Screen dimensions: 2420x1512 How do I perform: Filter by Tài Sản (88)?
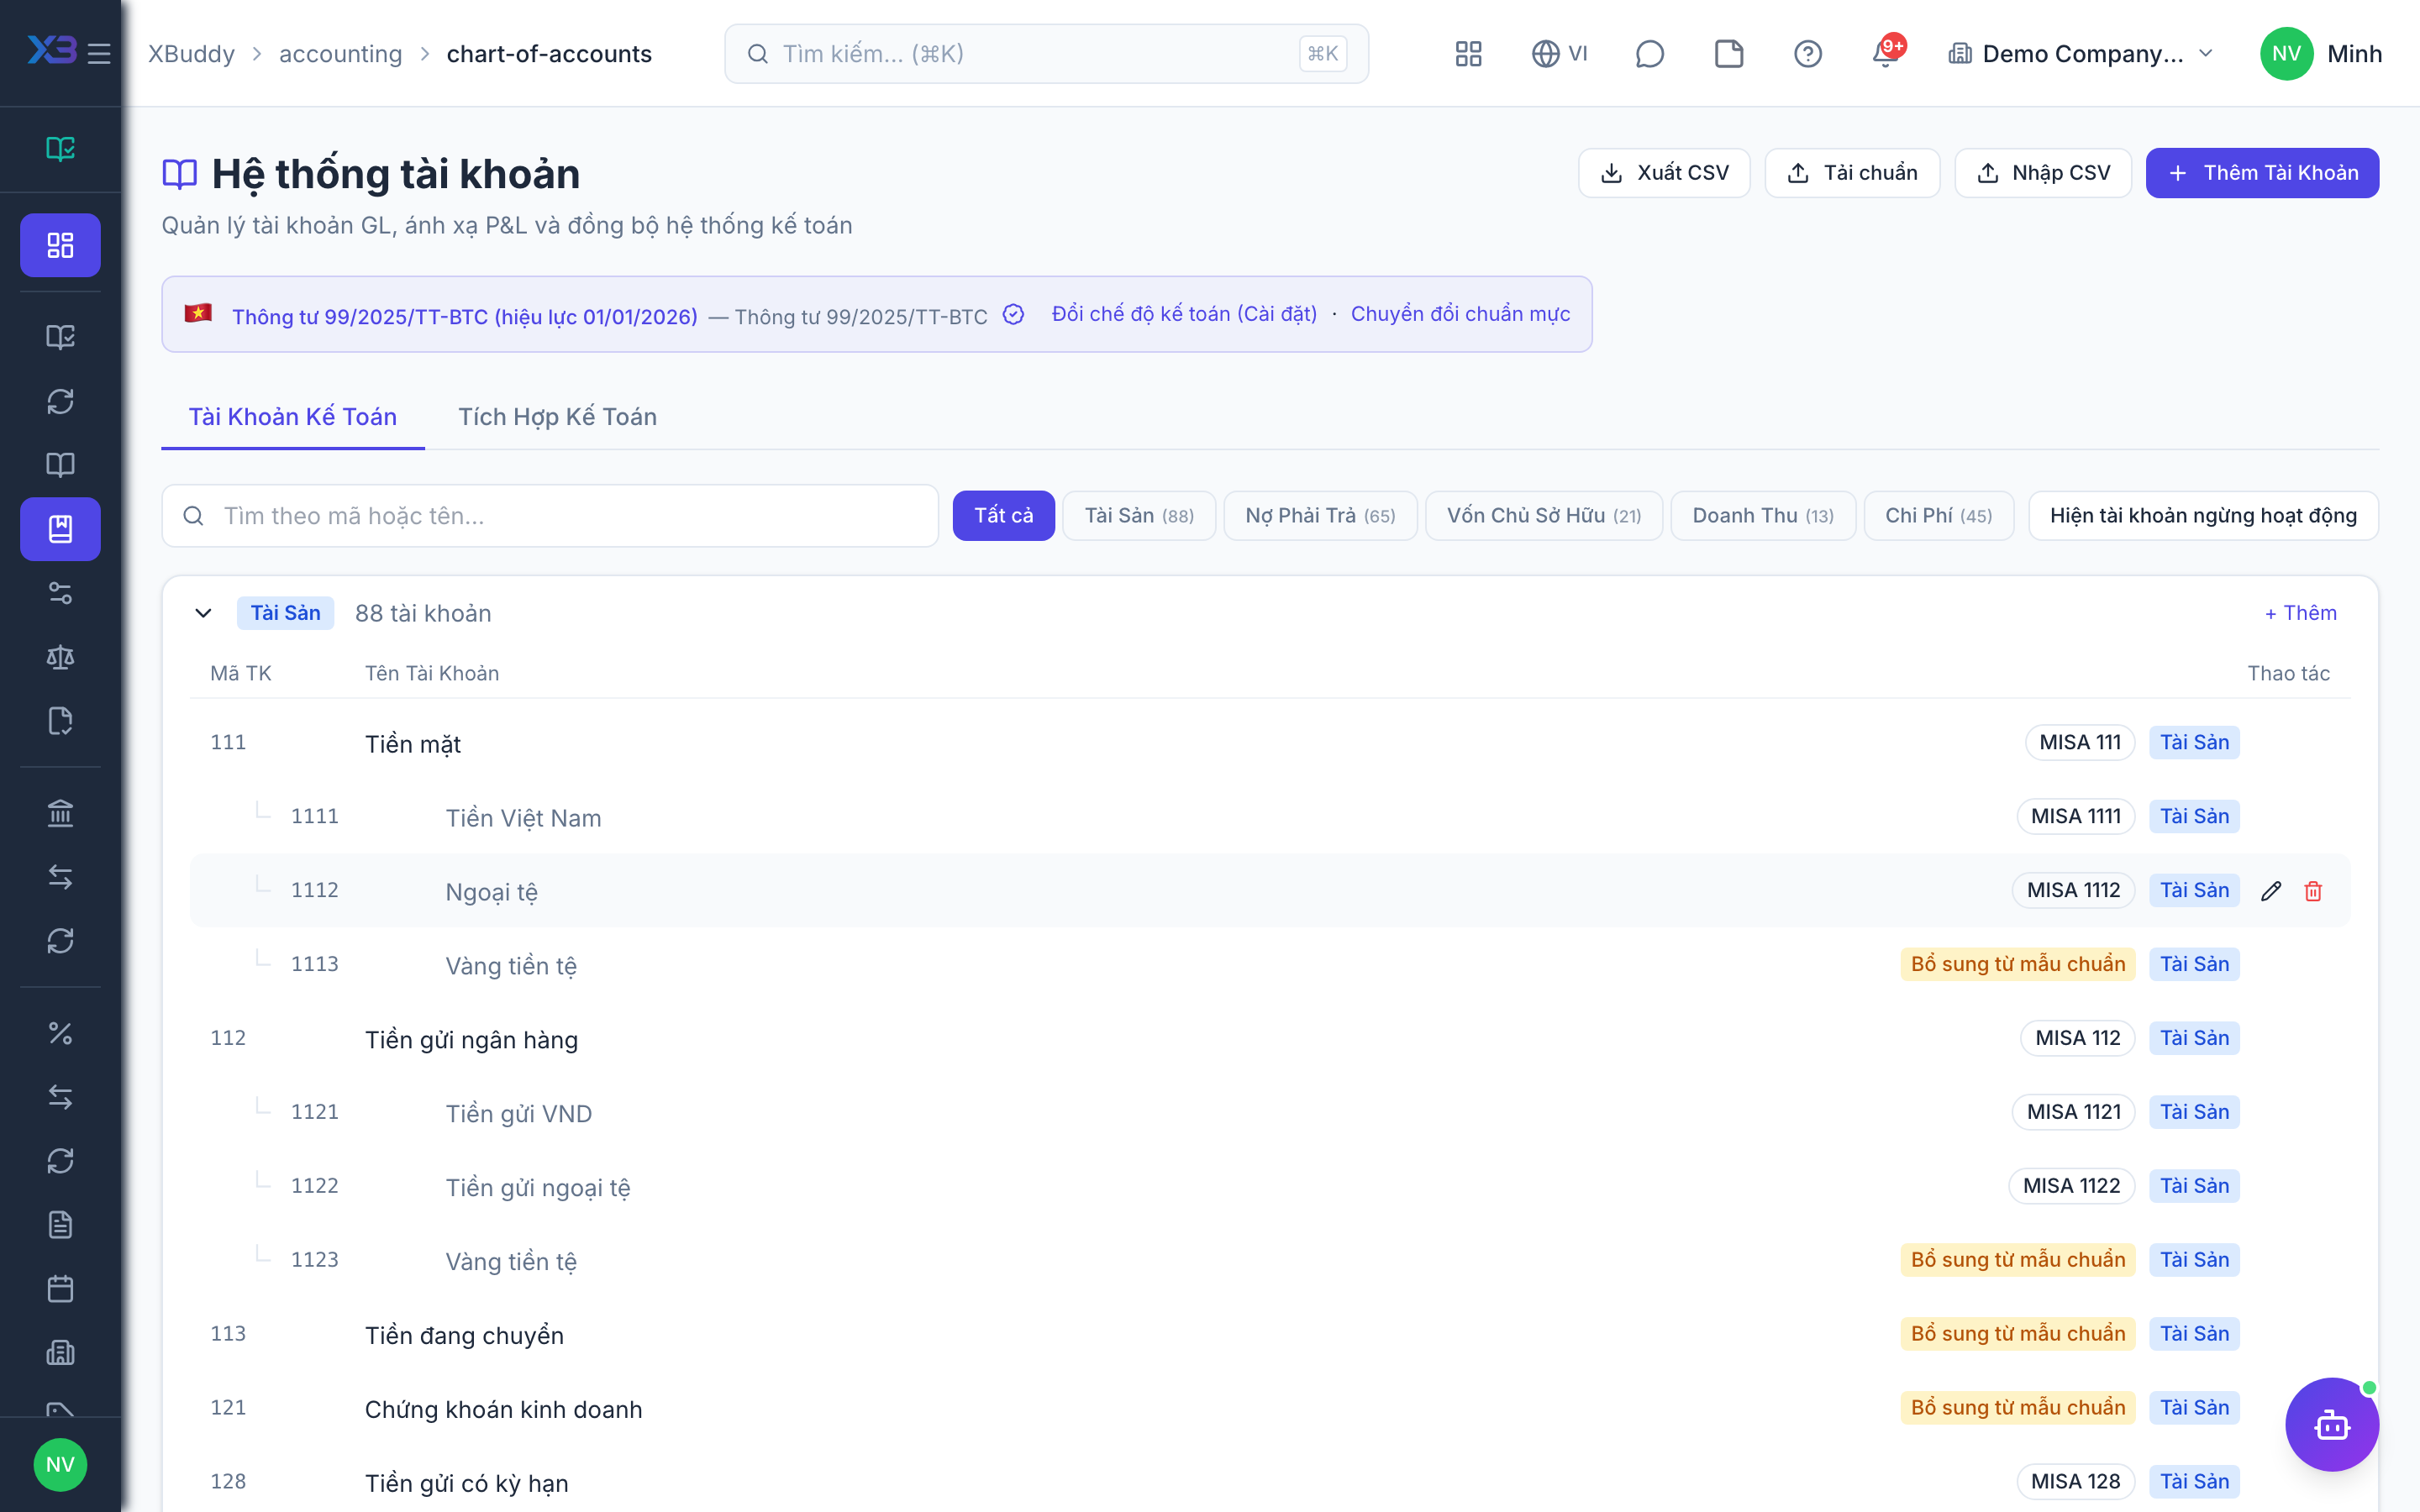coord(1139,515)
